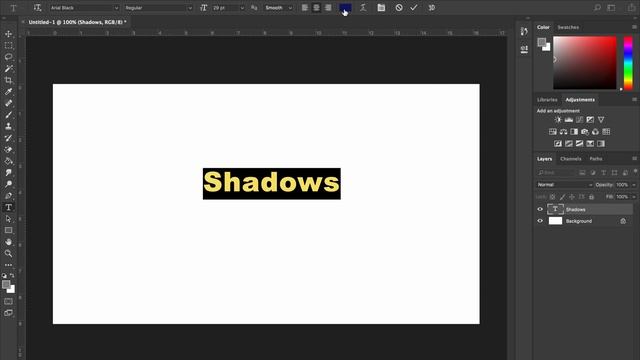Align the text left
This screenshot has height=360, width=640.
point(304,8)
